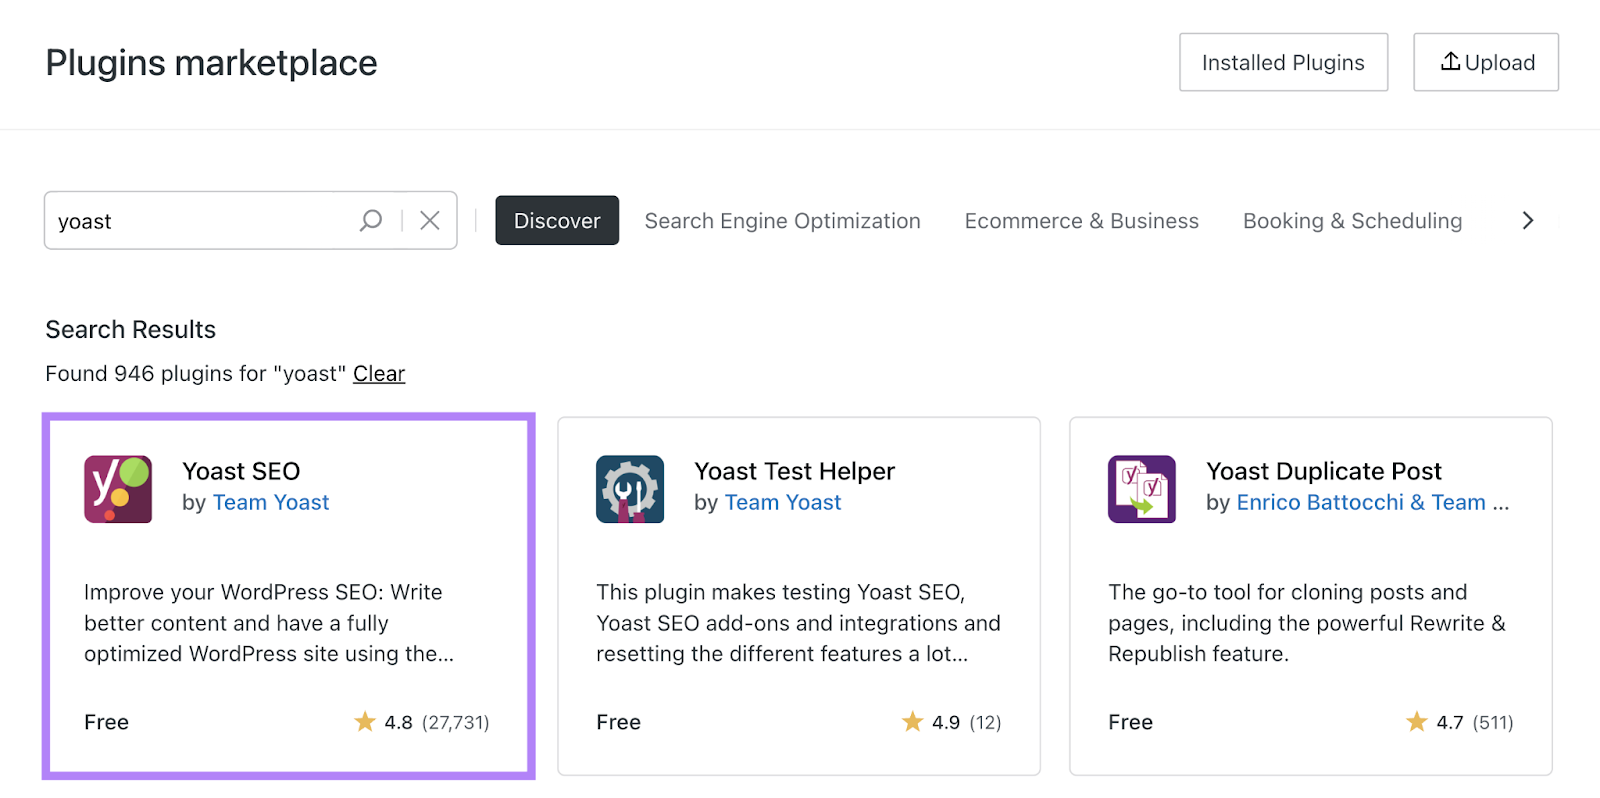Open the Booking & Scheduling category
Screen dimensions: 1600x798
coord(1352,221)
